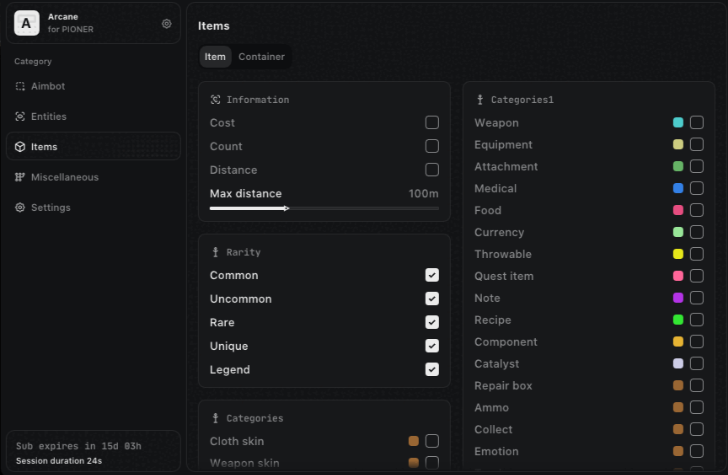Image resolution: width=728 pixels, height=475 pixels.
Task: Go to the Entities category
Action: [x=49, y=117]
